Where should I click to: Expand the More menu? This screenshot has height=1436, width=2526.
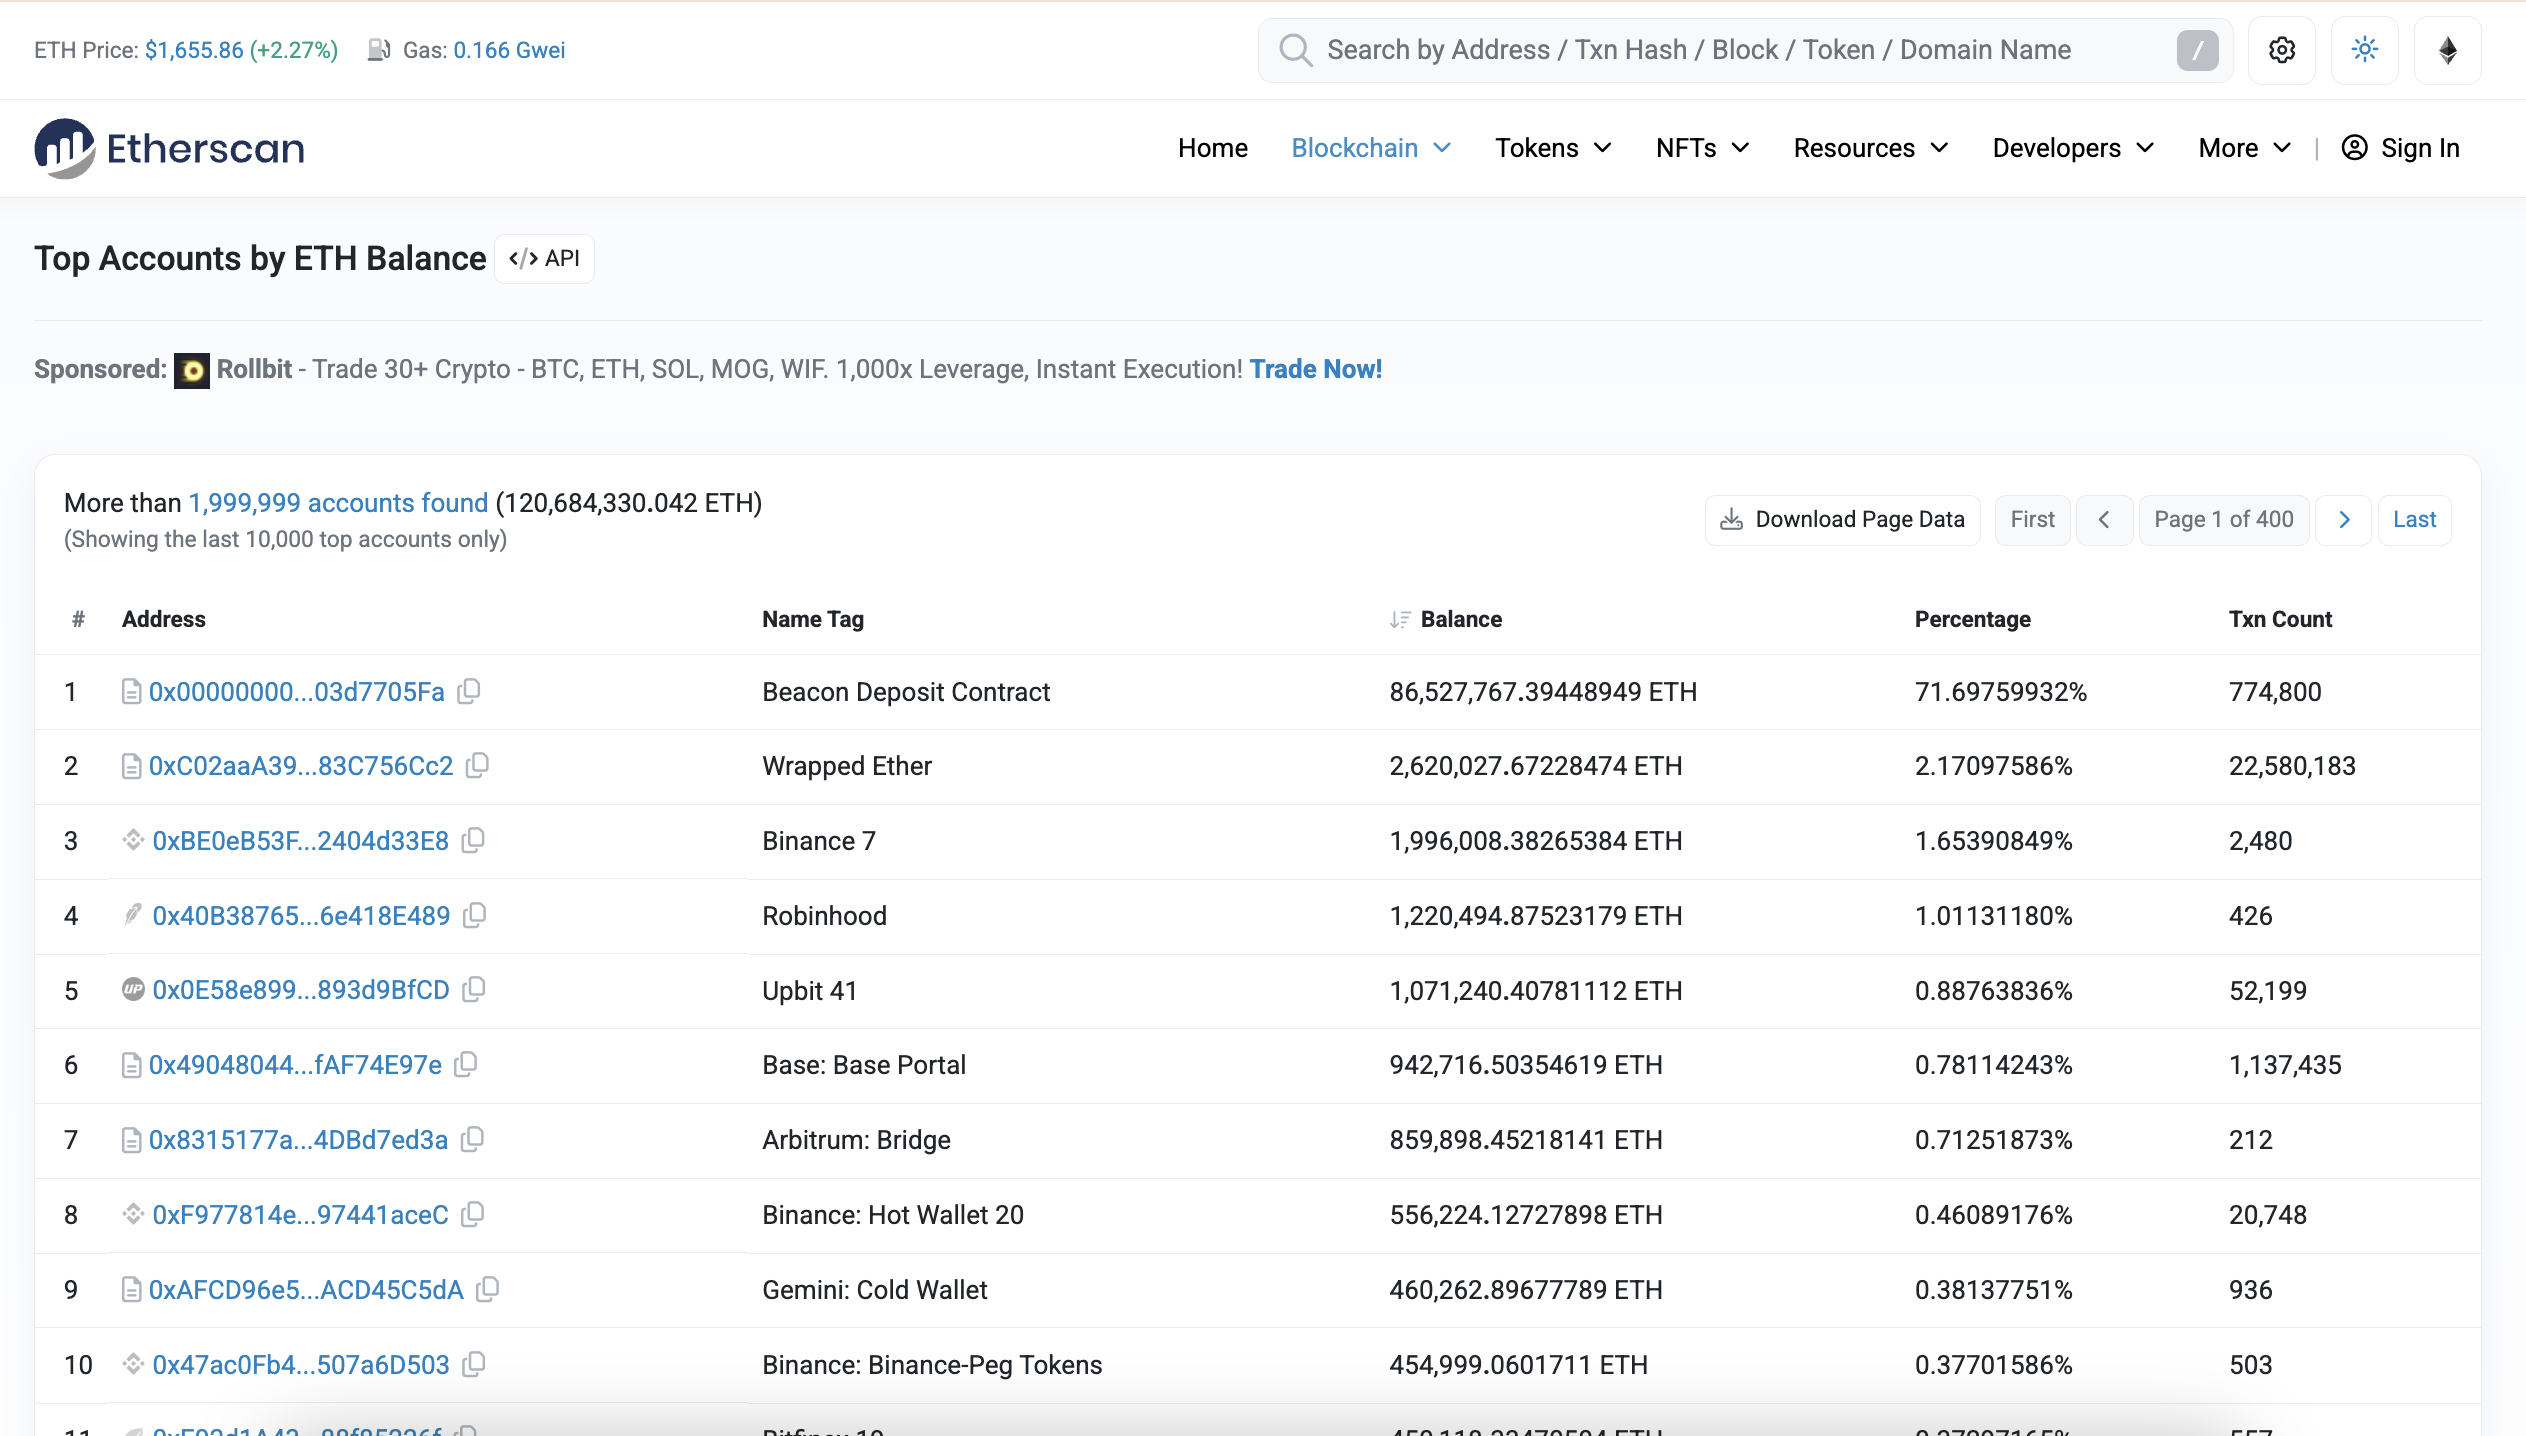tap(2244, 148)
